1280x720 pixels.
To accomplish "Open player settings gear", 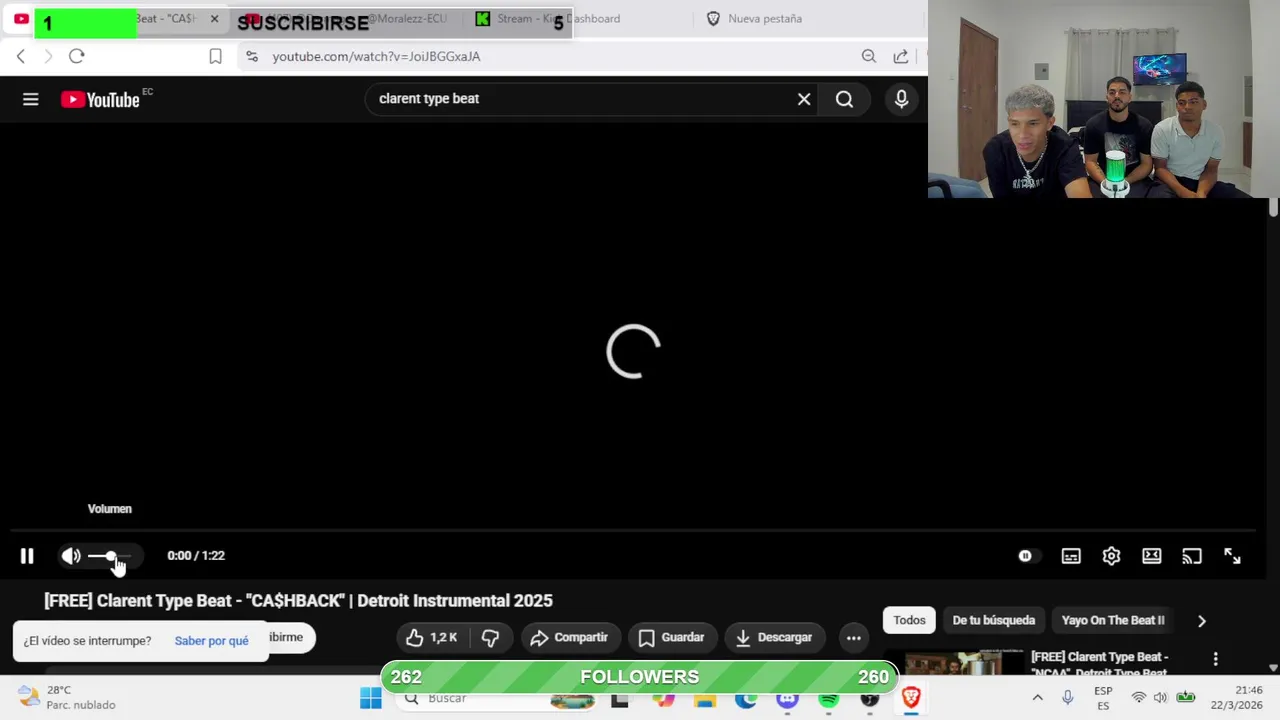I will 1111,556.
